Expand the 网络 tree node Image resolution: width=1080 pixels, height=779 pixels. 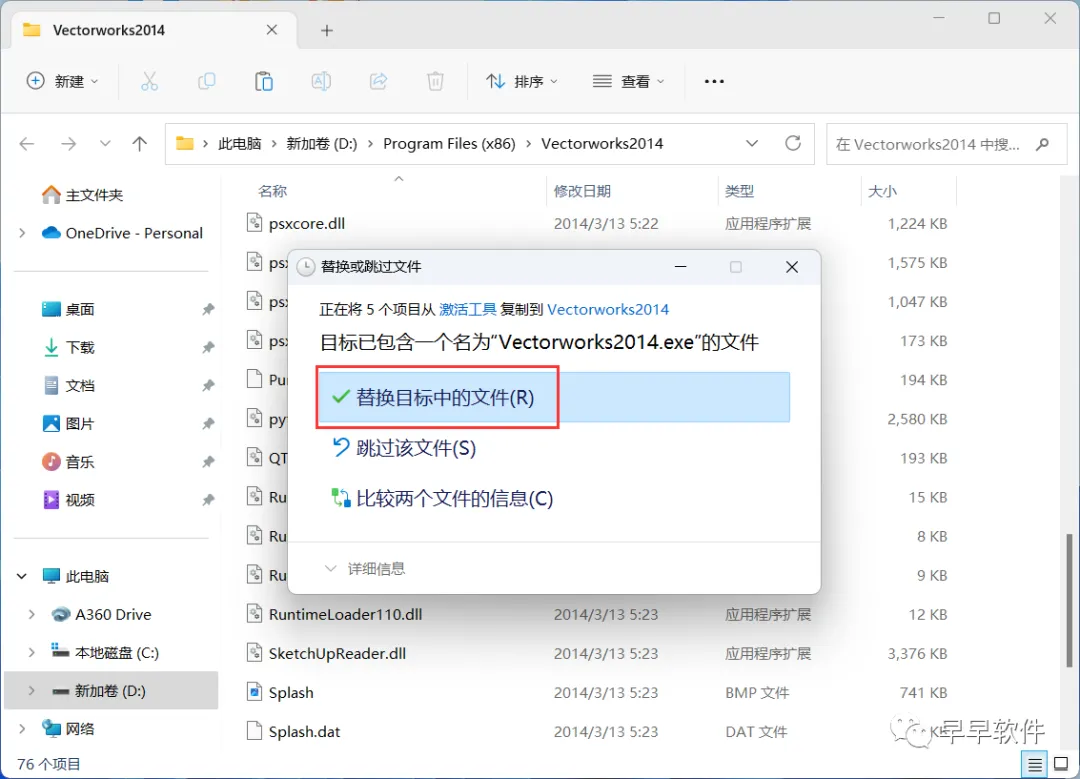(22, 729)
